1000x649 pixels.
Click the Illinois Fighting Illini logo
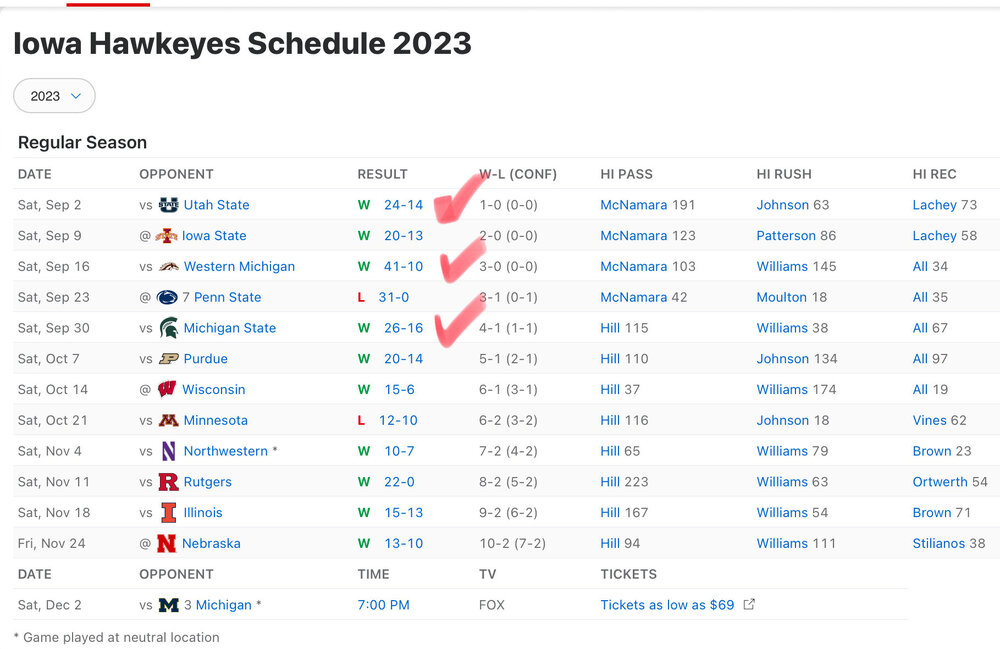168,513
